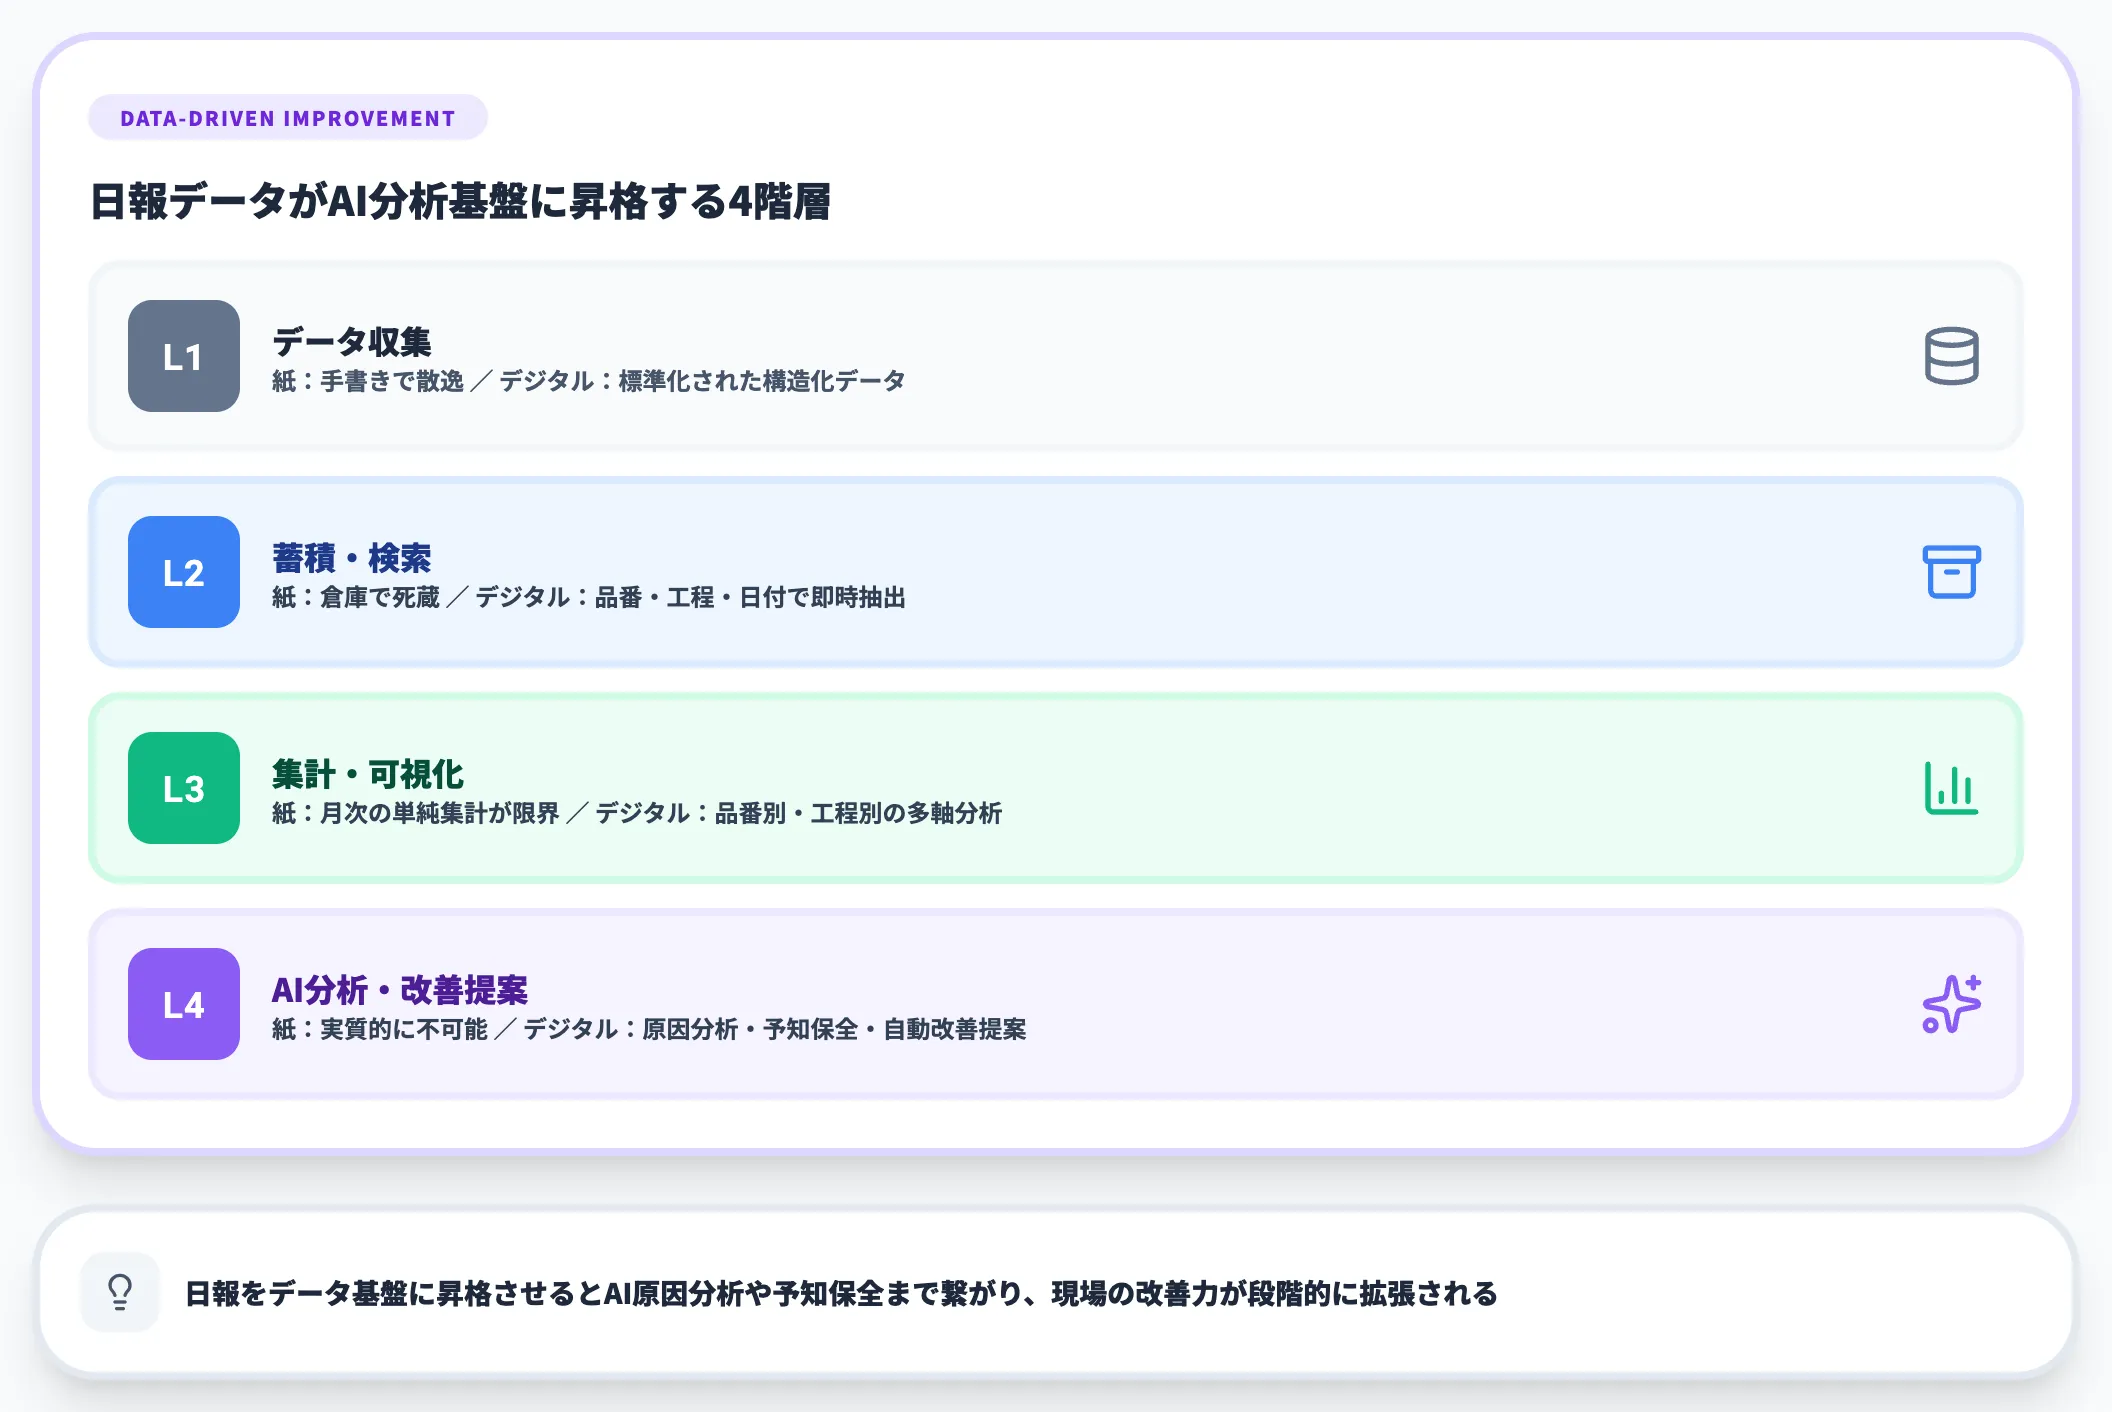Select the green L3 color swatch

(x=182, y=789)
